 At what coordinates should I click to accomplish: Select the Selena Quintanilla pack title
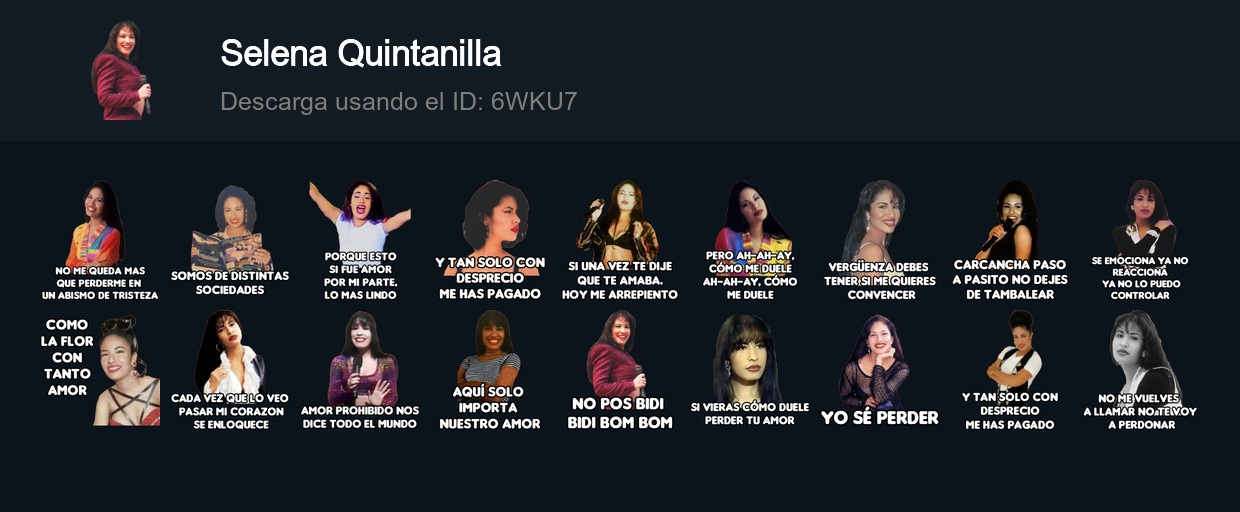(x=360, y=54)
